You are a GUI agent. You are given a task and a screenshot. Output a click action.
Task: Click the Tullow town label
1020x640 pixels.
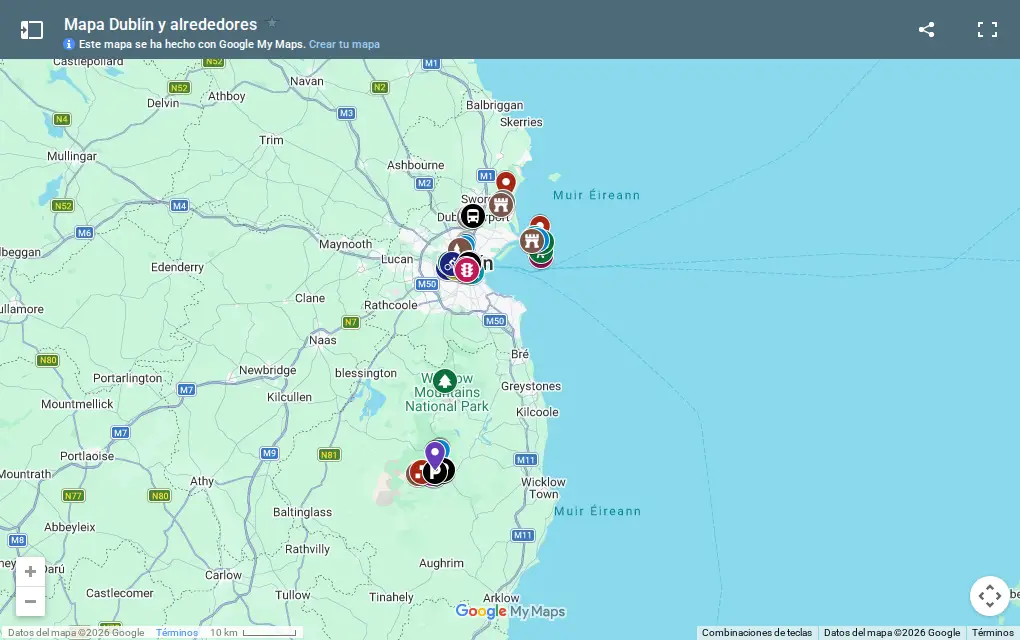coord(293,595)
